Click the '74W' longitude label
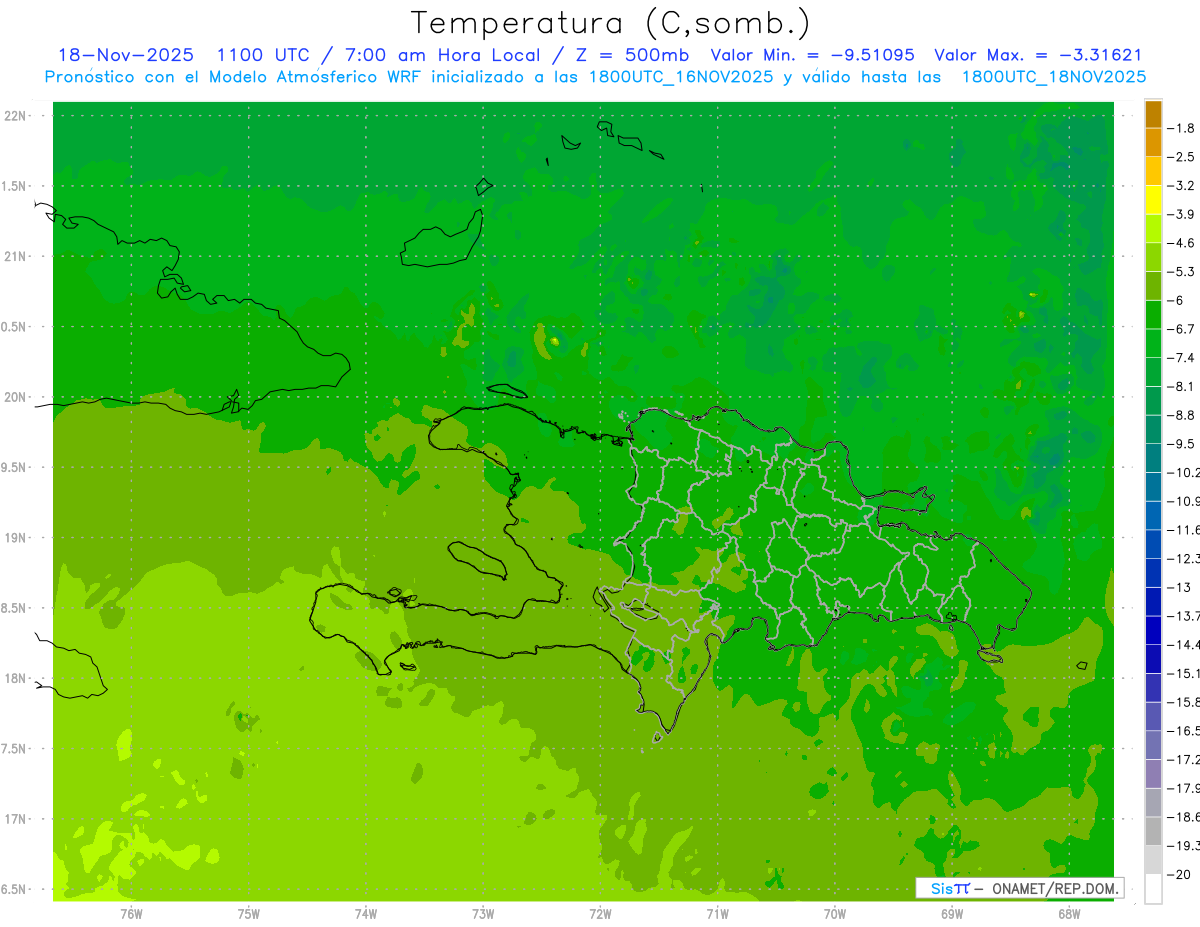 [x=365, y=913]
